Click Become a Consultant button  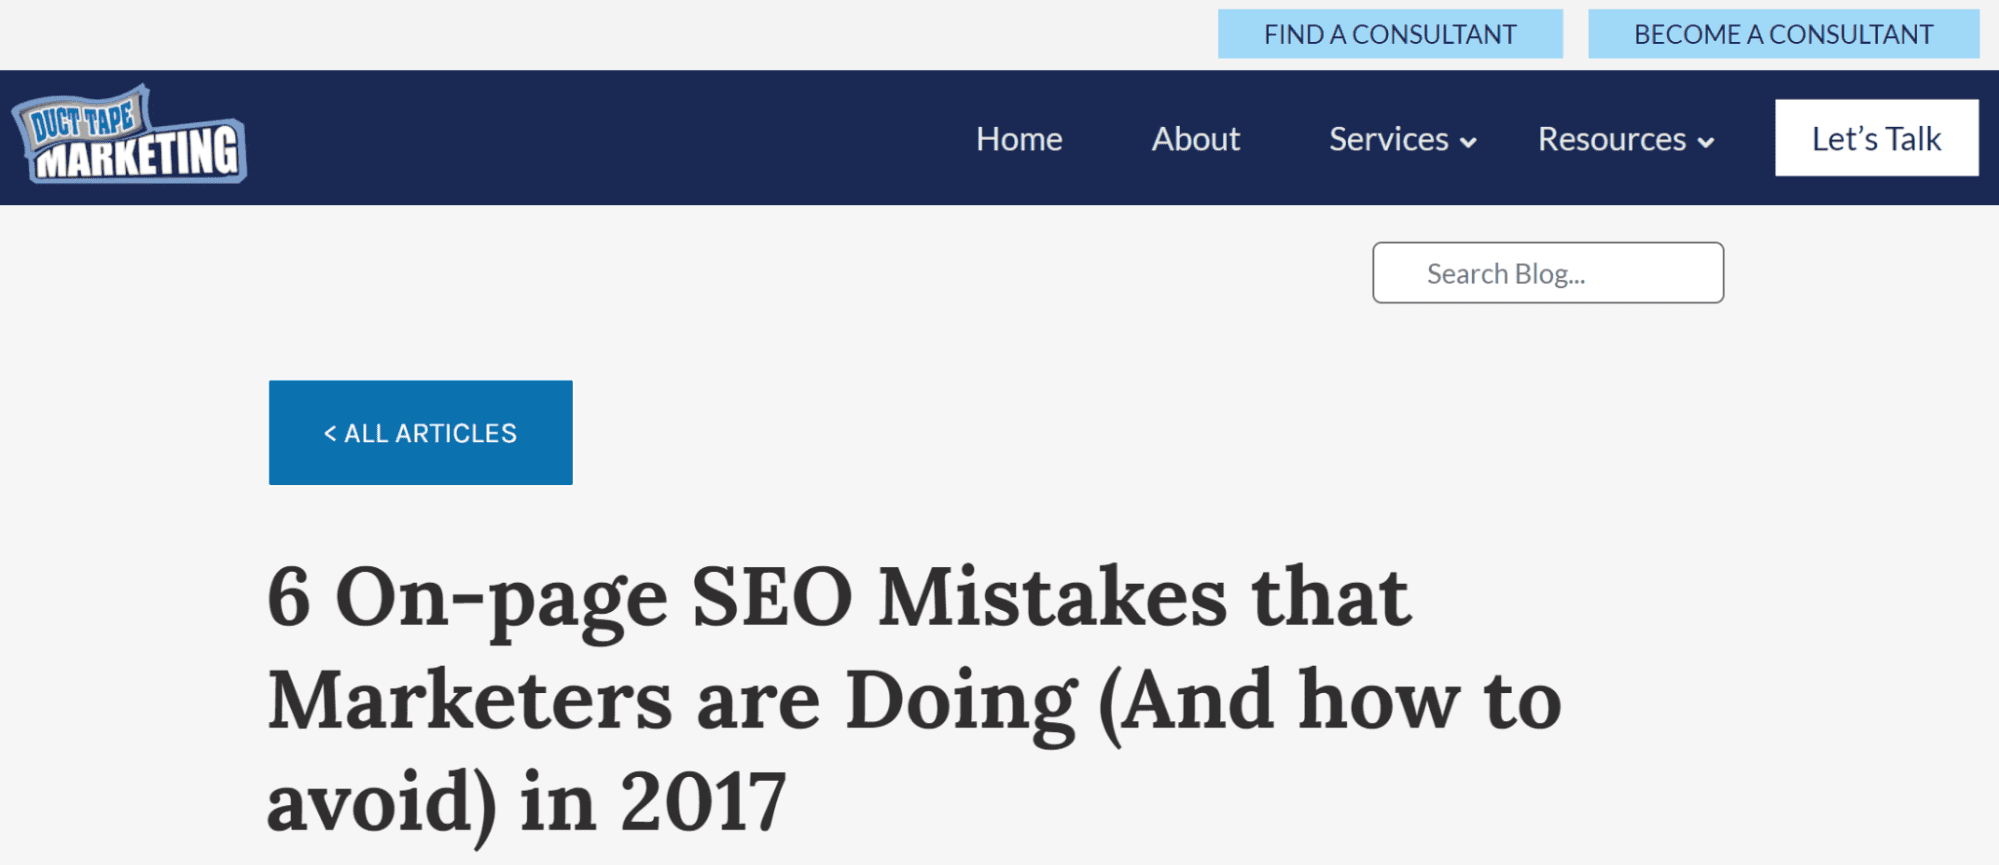[1784, 34]
